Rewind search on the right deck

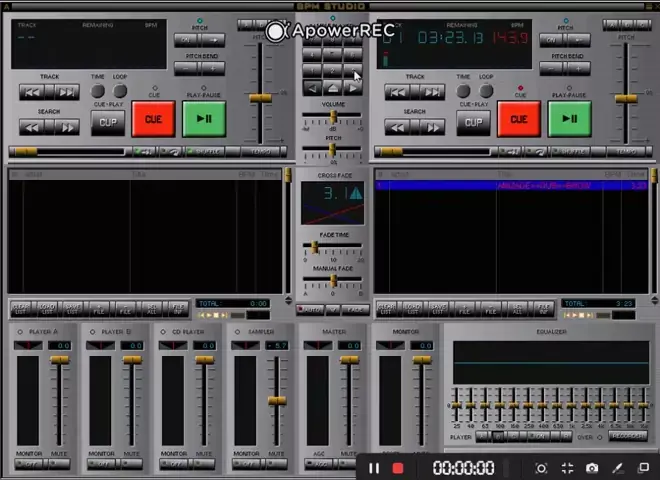[x=397, y=128]
